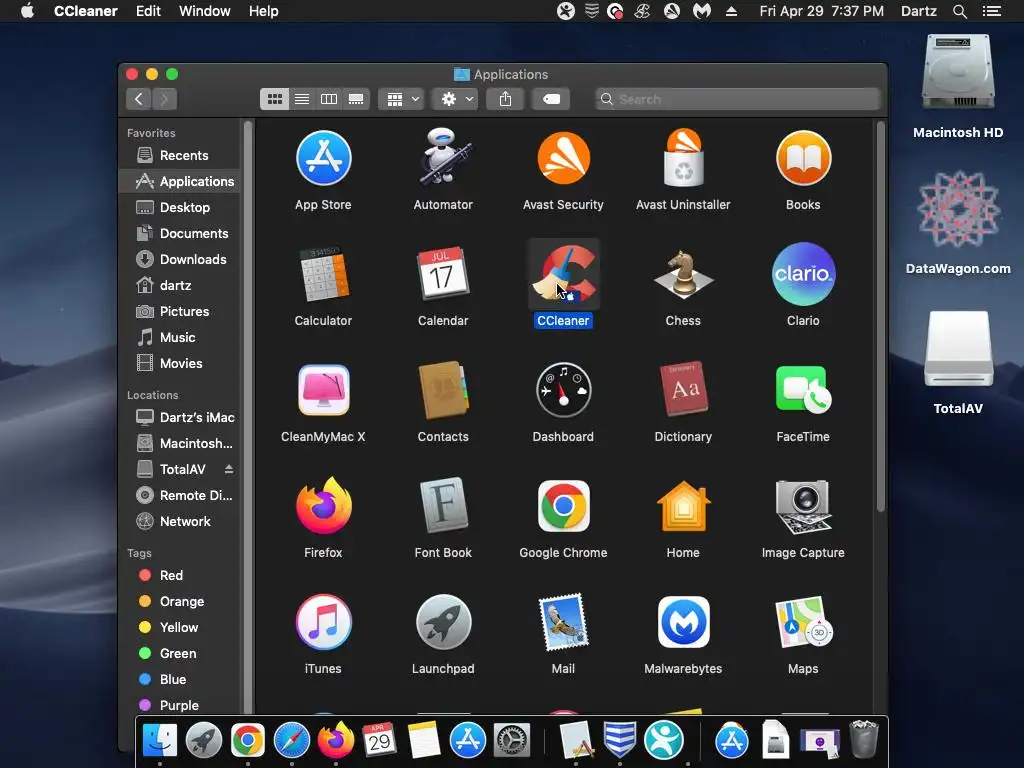Select the Calculator app icon

323,274
